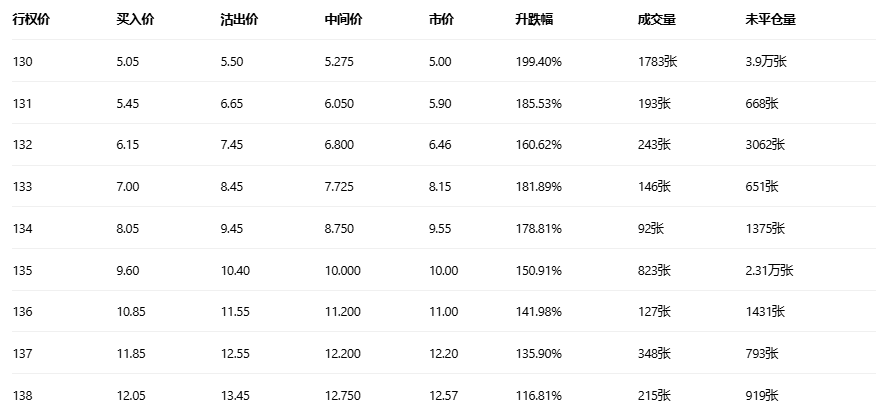The image size is (879, 416).
Task: Select the 138 strike price cell
Action: click(x=22, y=396)
